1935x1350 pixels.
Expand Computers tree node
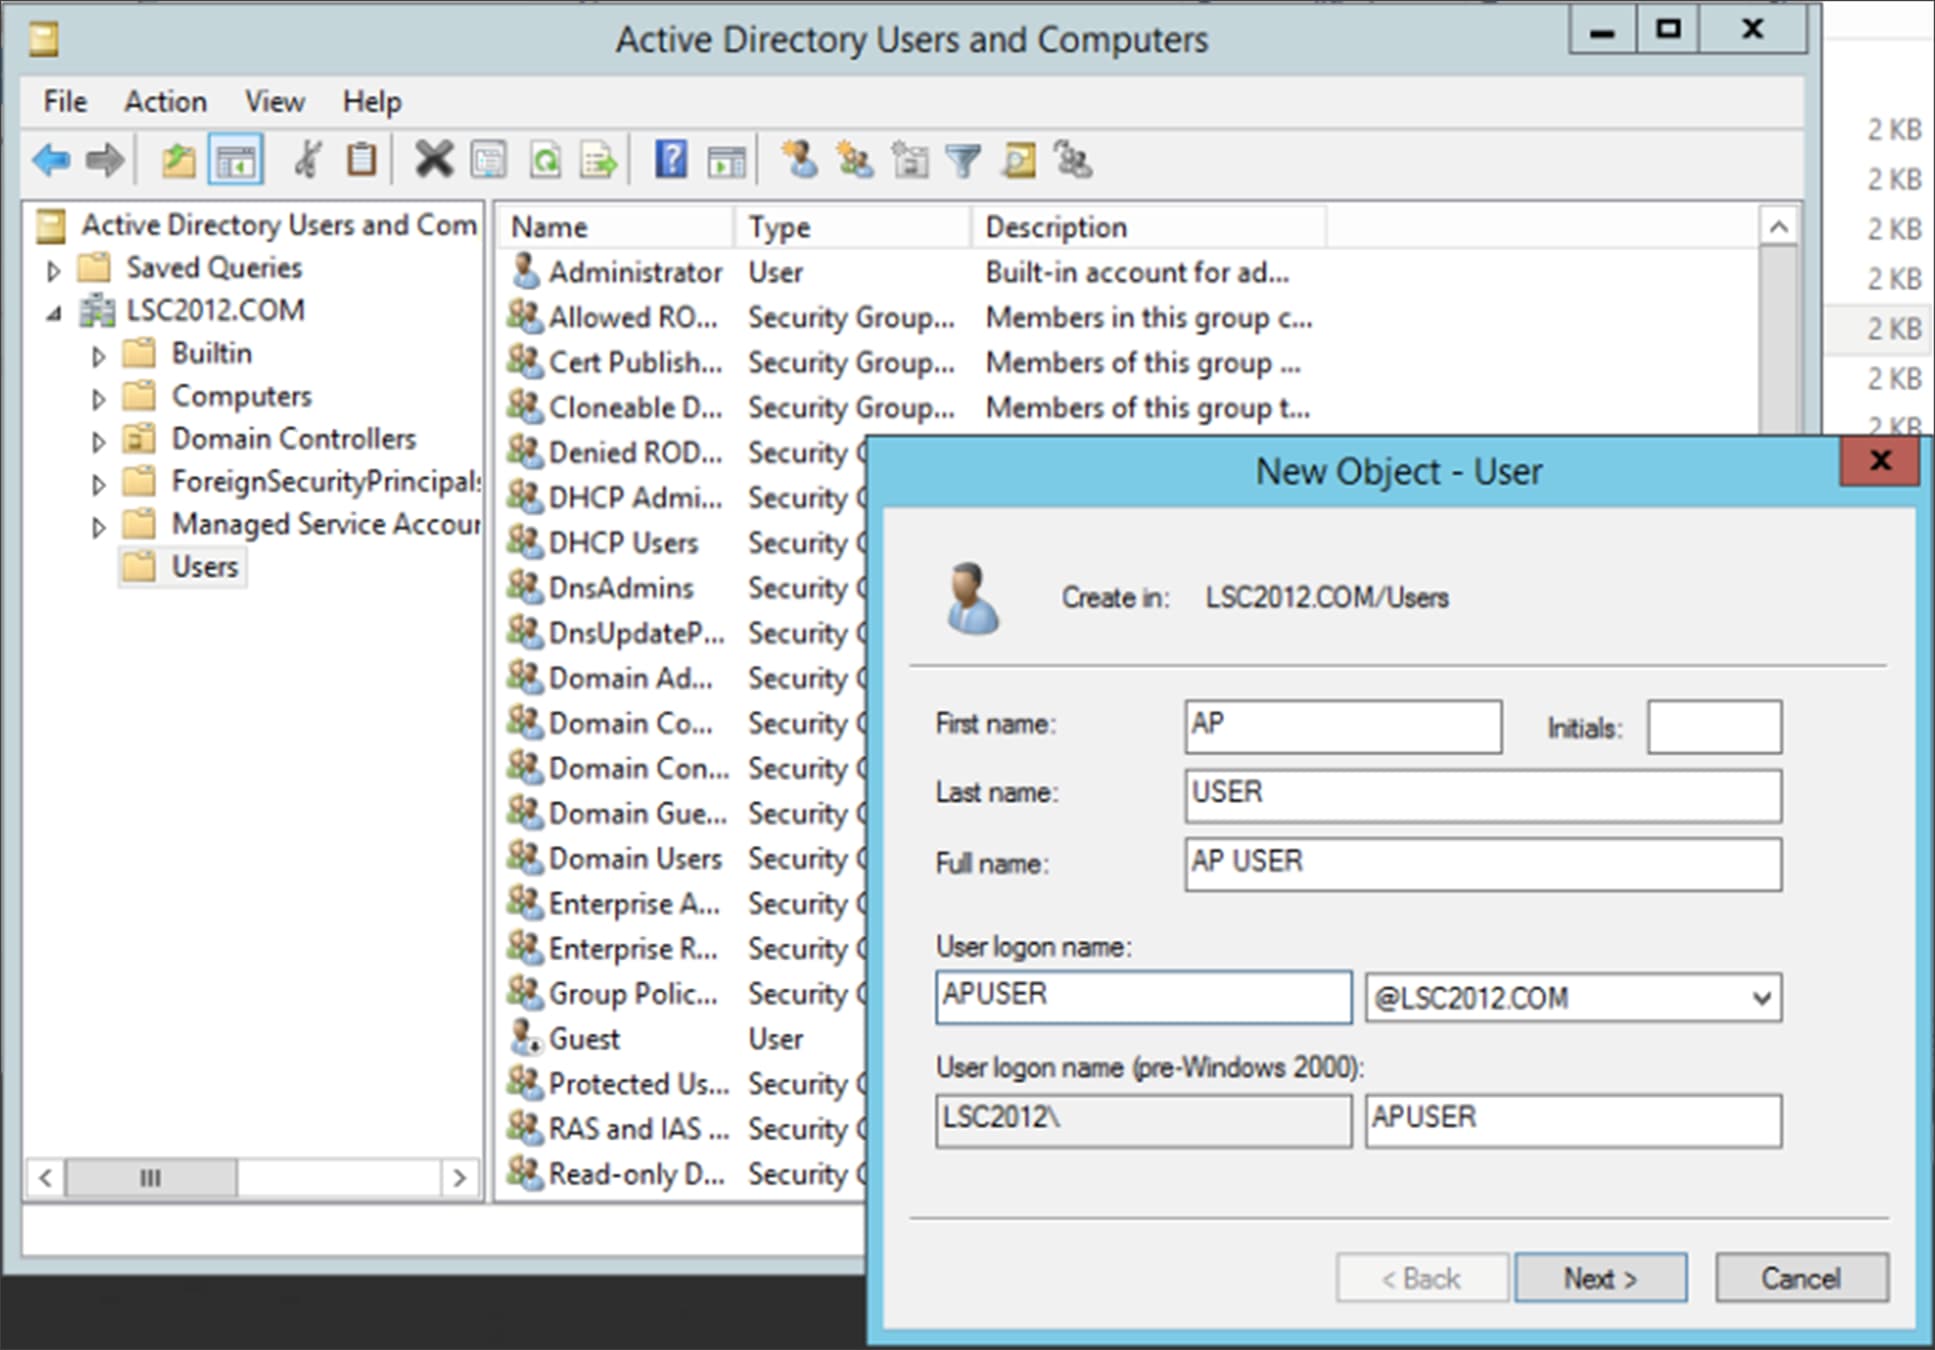coord(98,399)
